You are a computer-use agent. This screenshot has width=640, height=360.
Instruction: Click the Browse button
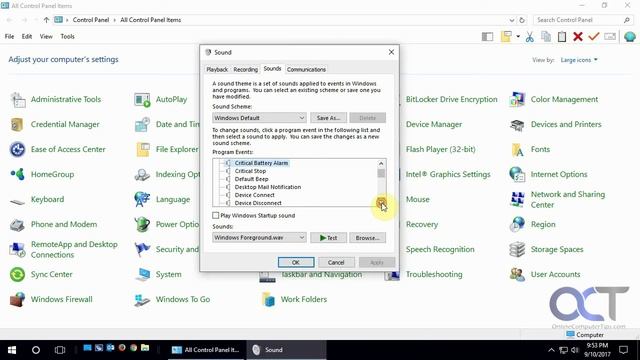point(367,238)
